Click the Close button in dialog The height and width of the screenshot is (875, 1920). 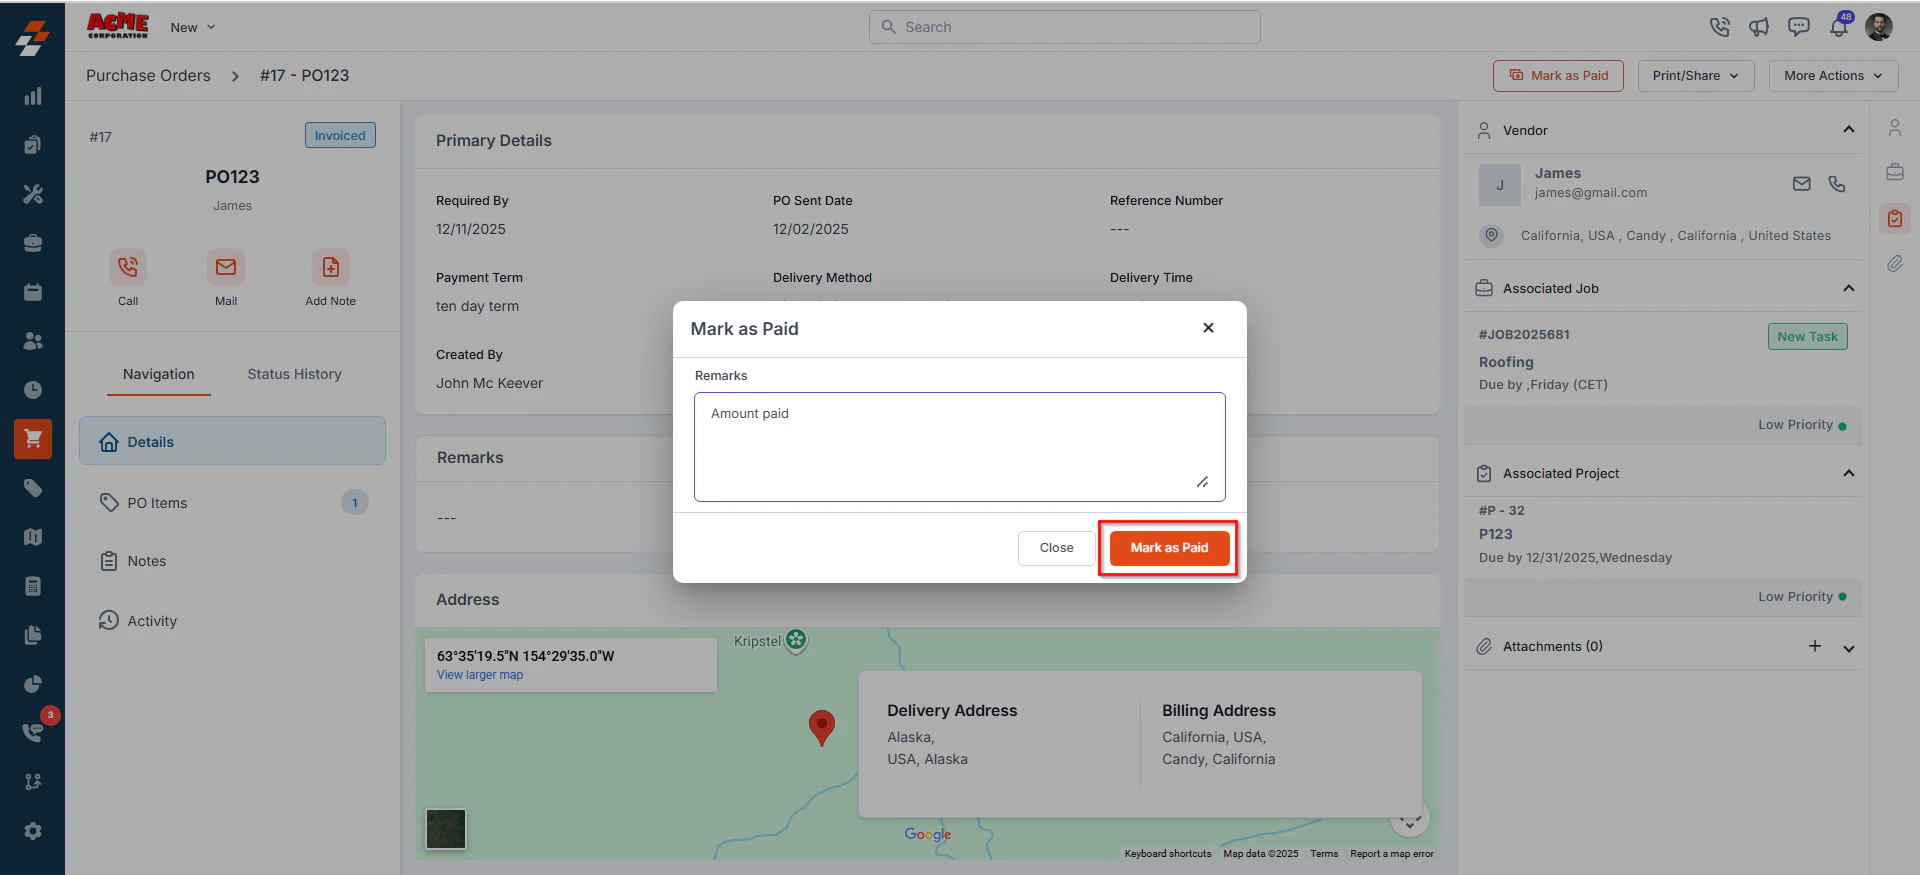click(x=1056, y=548)
